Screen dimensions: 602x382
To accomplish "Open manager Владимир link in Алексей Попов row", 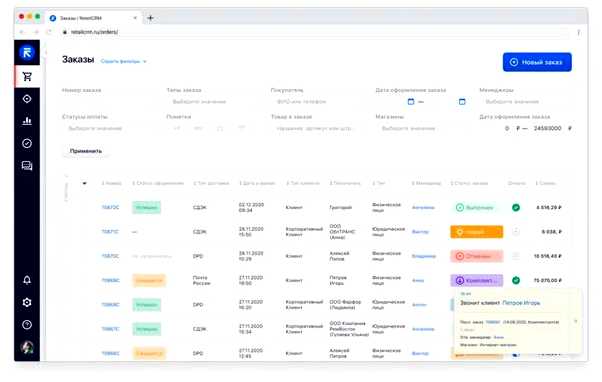I will tap(424, 256).
